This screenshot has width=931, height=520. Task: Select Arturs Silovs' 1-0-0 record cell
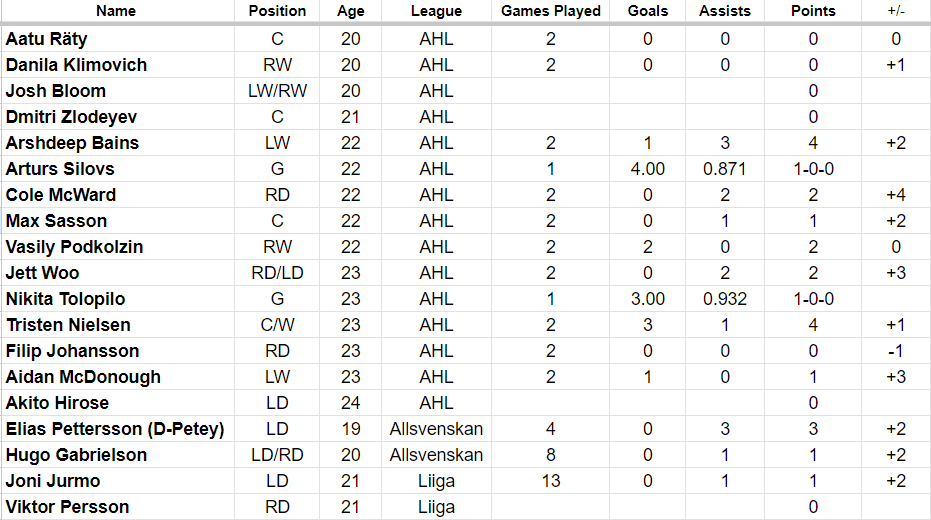[x=813, y=169]
